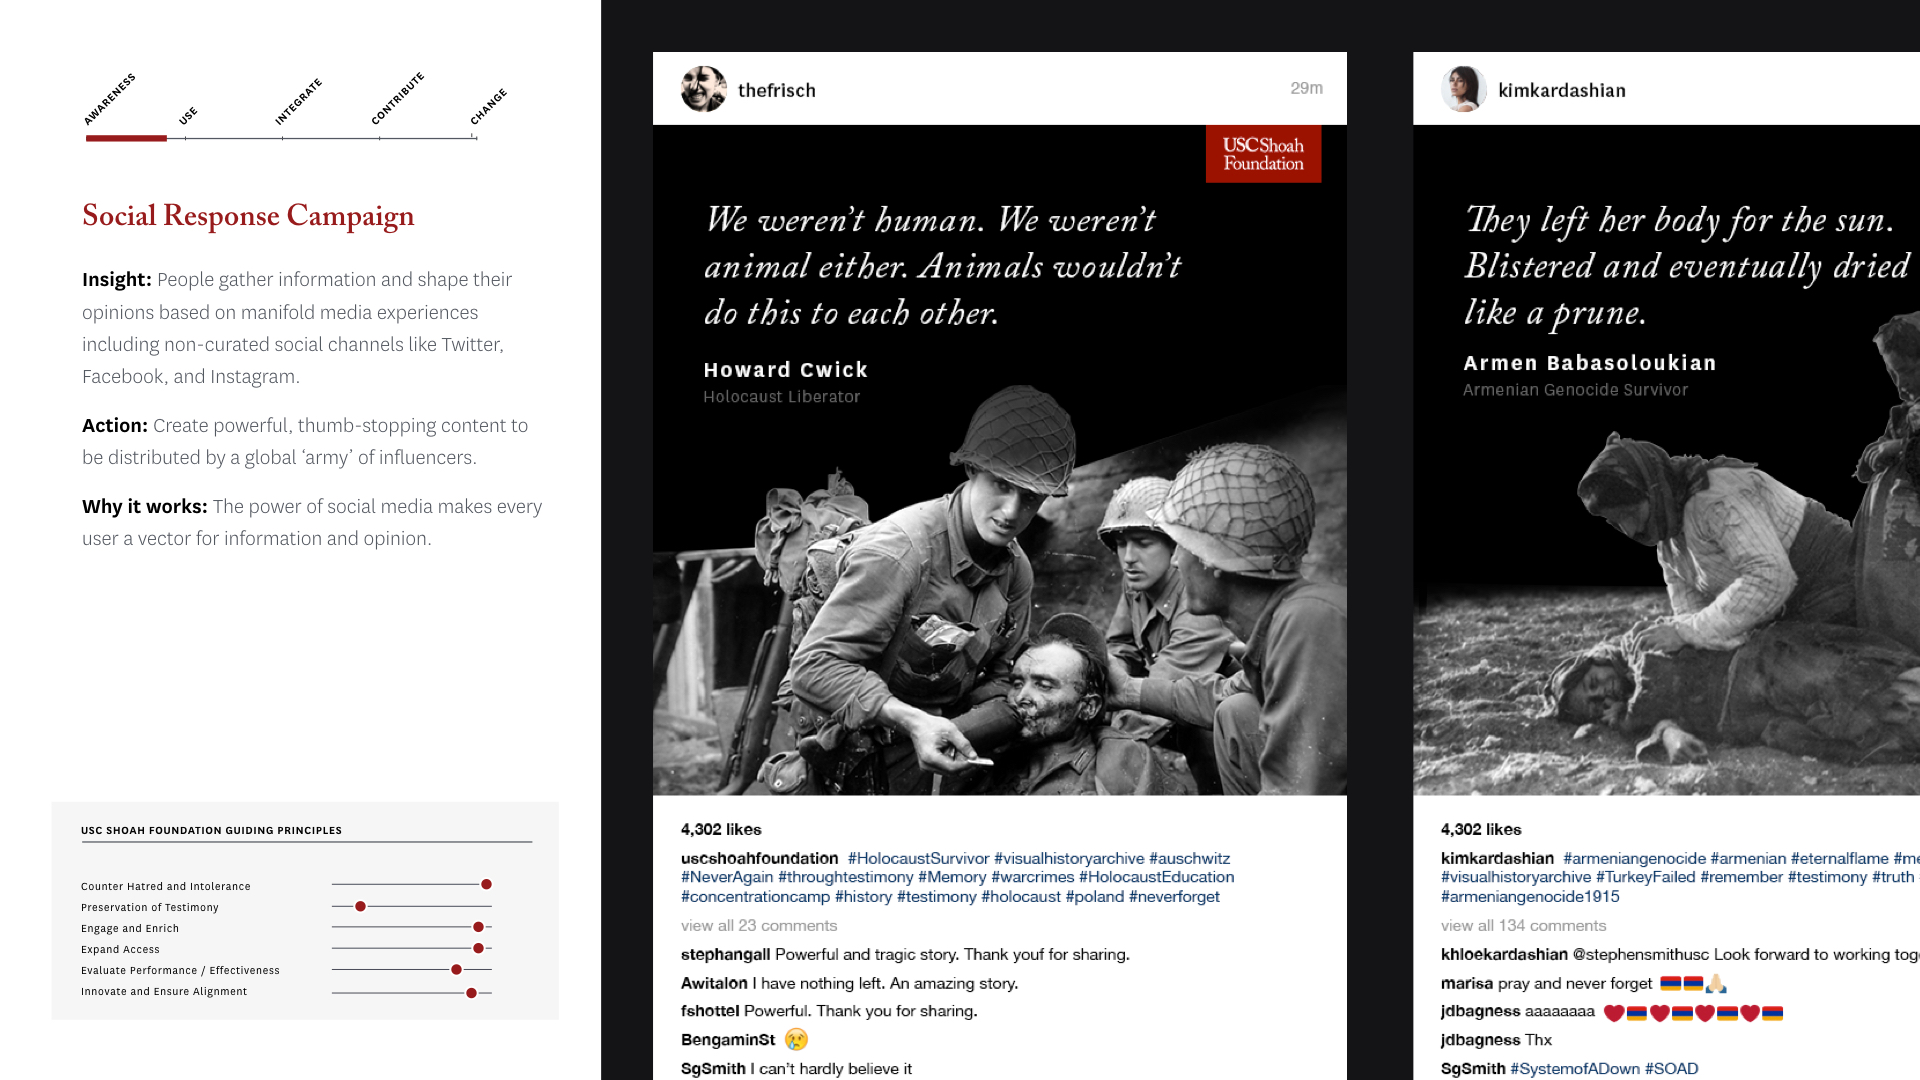Select the Contribute stage on the timeline
1920x1080 pixels.
(x=398, y=98)
